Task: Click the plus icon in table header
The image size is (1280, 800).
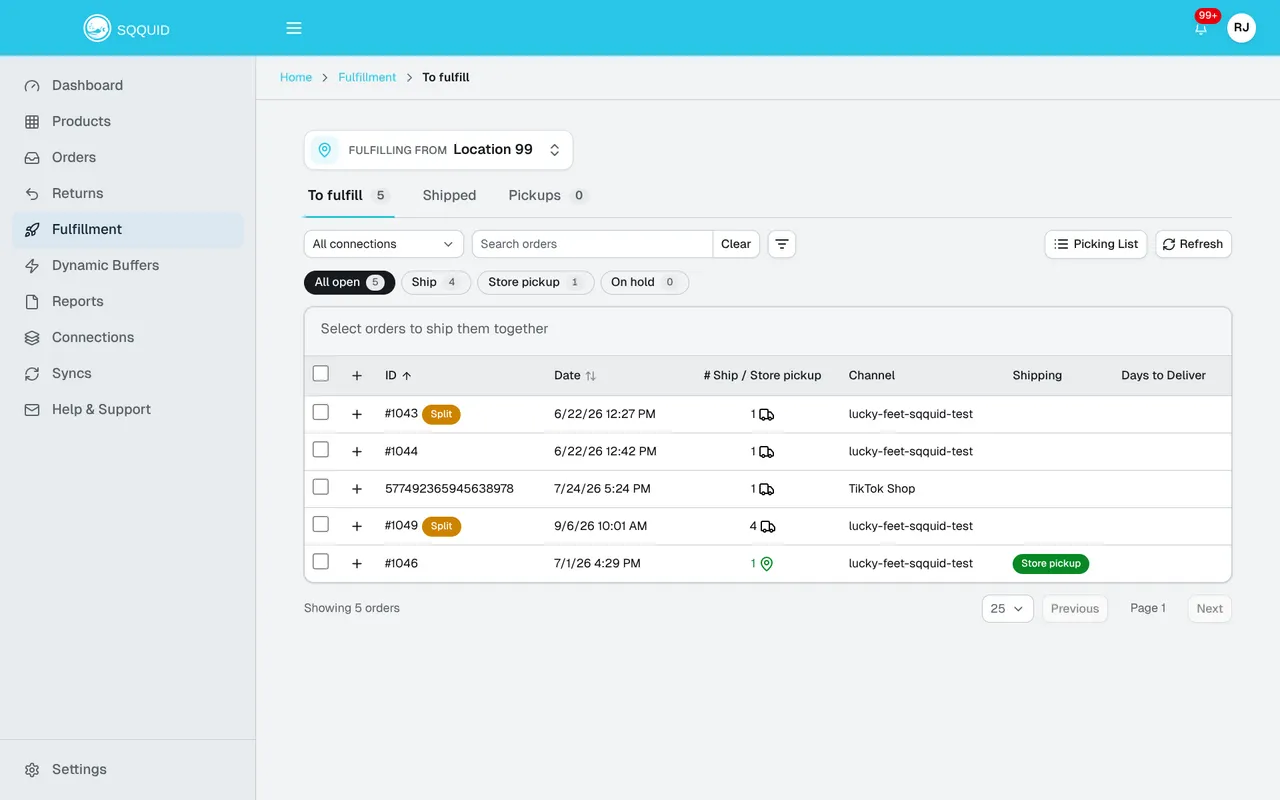Action: pyautogui.click(x=357, y=376)
